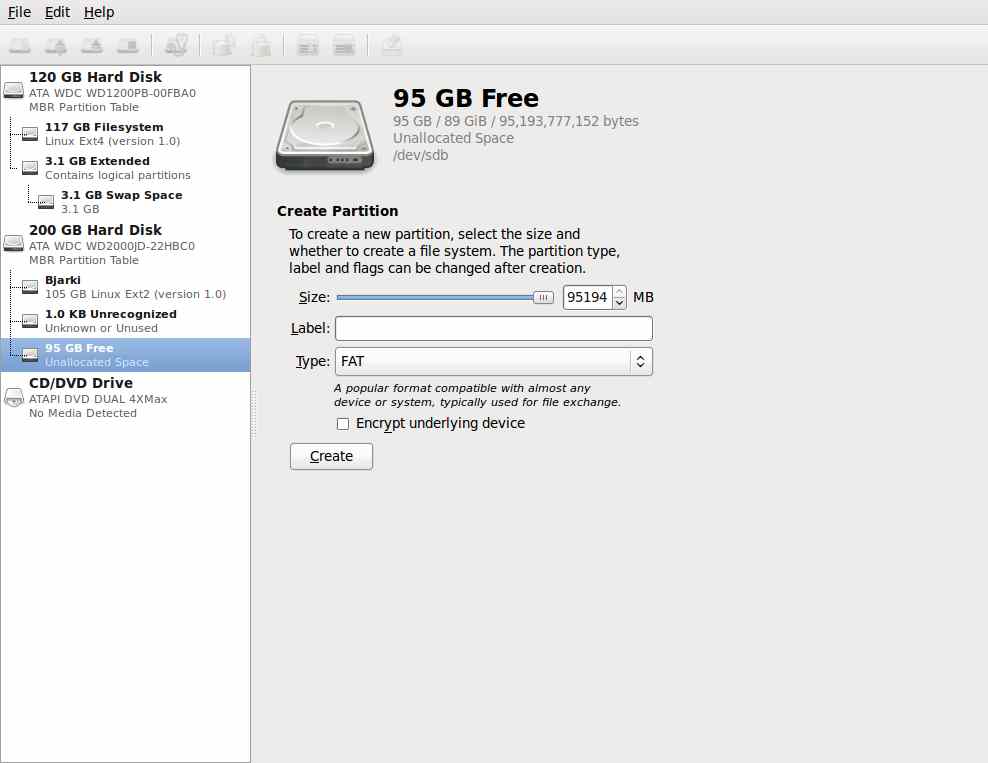Click the 200 GB Hard Disk drive icon
Viewport: 988px width, 763px height.
coord(14,244)
